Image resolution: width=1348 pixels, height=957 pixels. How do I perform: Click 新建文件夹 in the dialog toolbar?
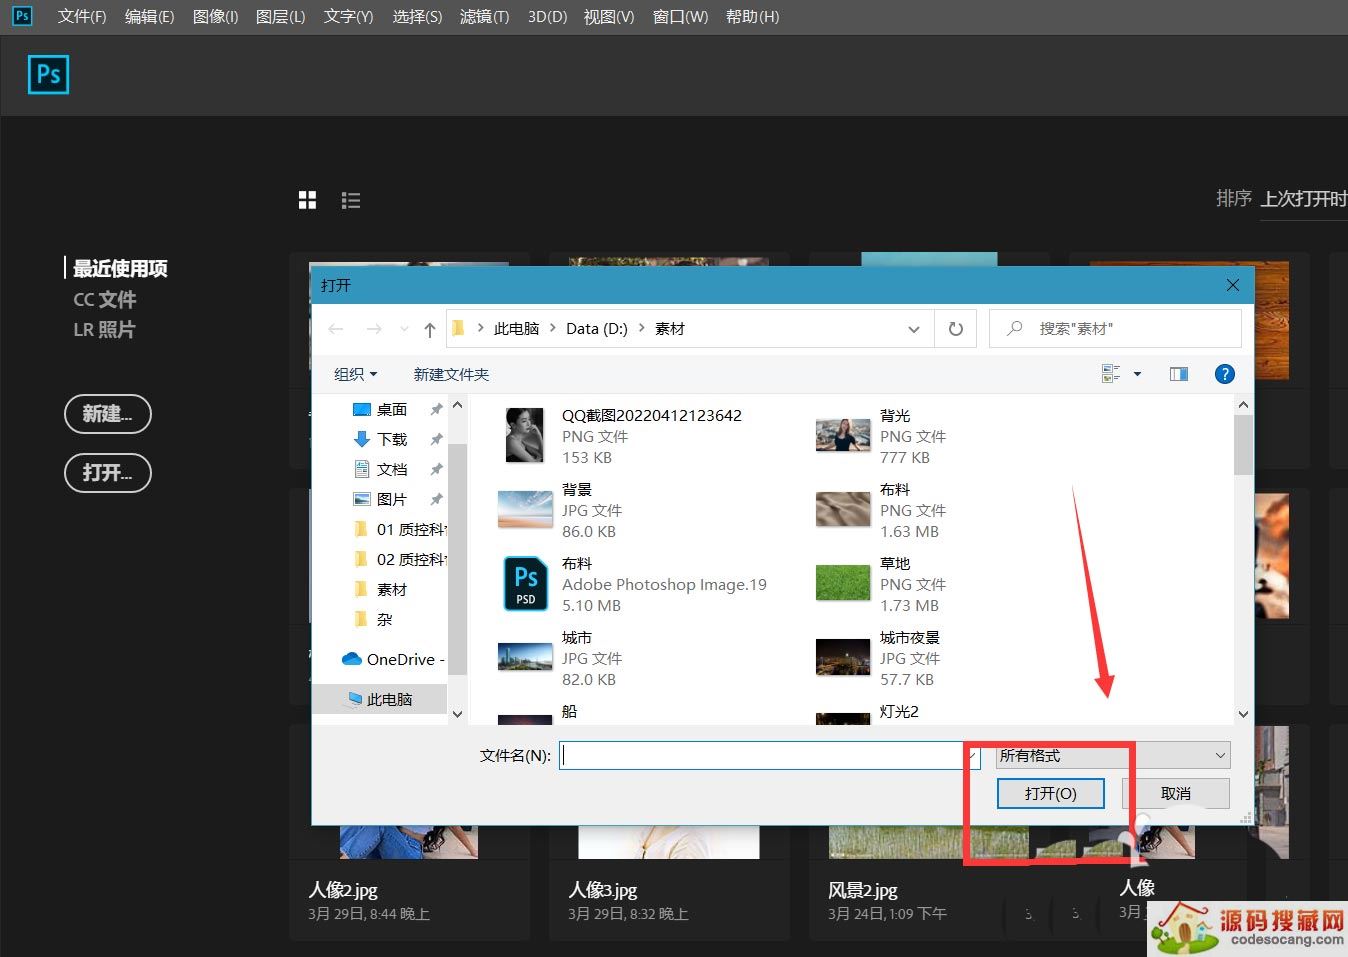coord(451,374)
